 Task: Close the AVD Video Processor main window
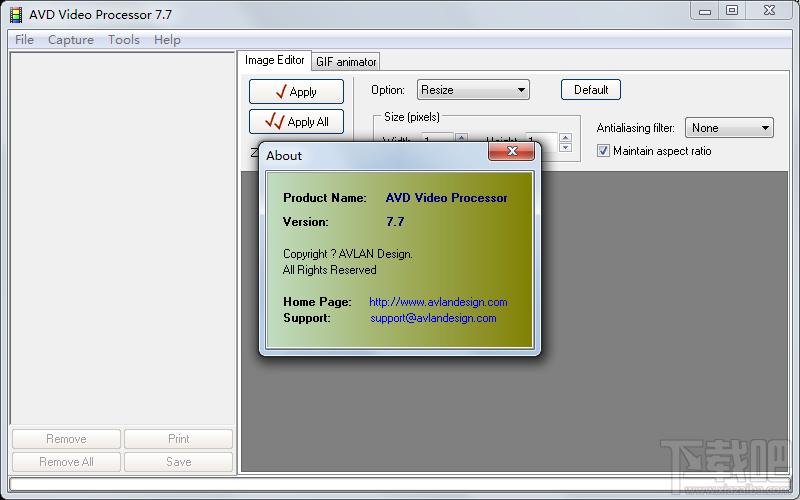[769, 11]
